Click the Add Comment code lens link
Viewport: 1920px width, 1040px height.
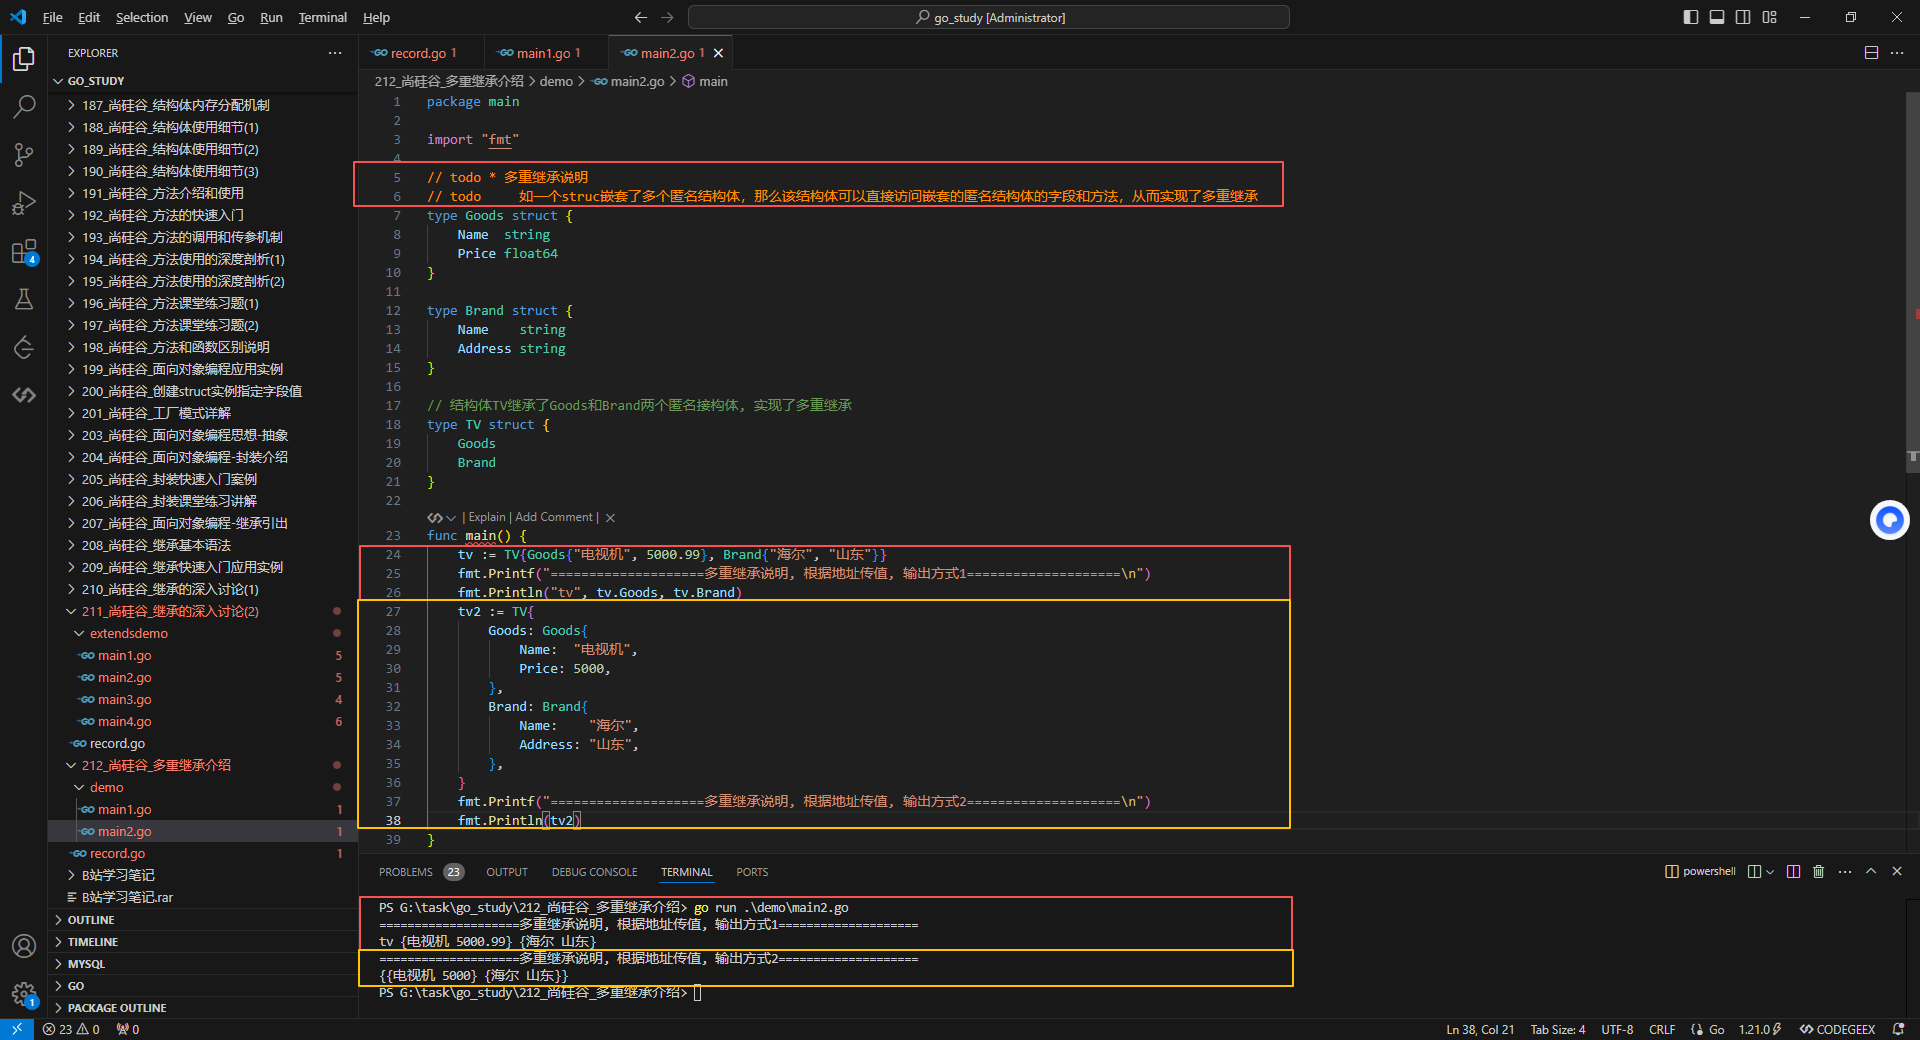[554, 517]
